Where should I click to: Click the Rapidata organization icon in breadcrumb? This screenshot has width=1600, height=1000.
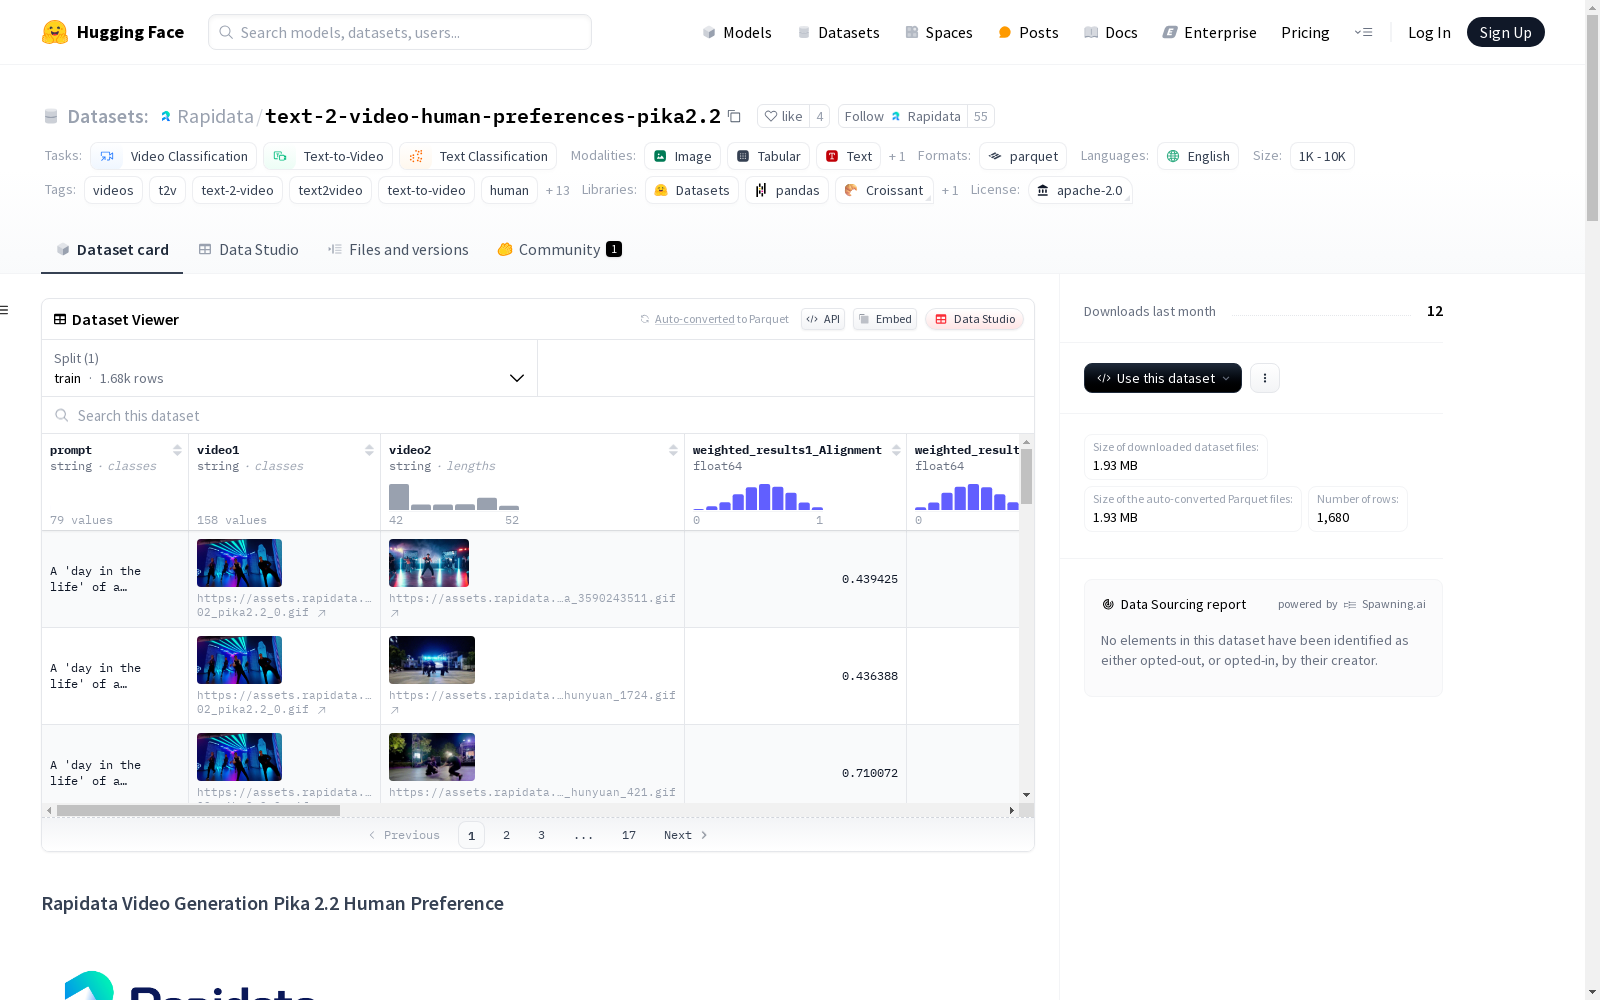(166, 116)
